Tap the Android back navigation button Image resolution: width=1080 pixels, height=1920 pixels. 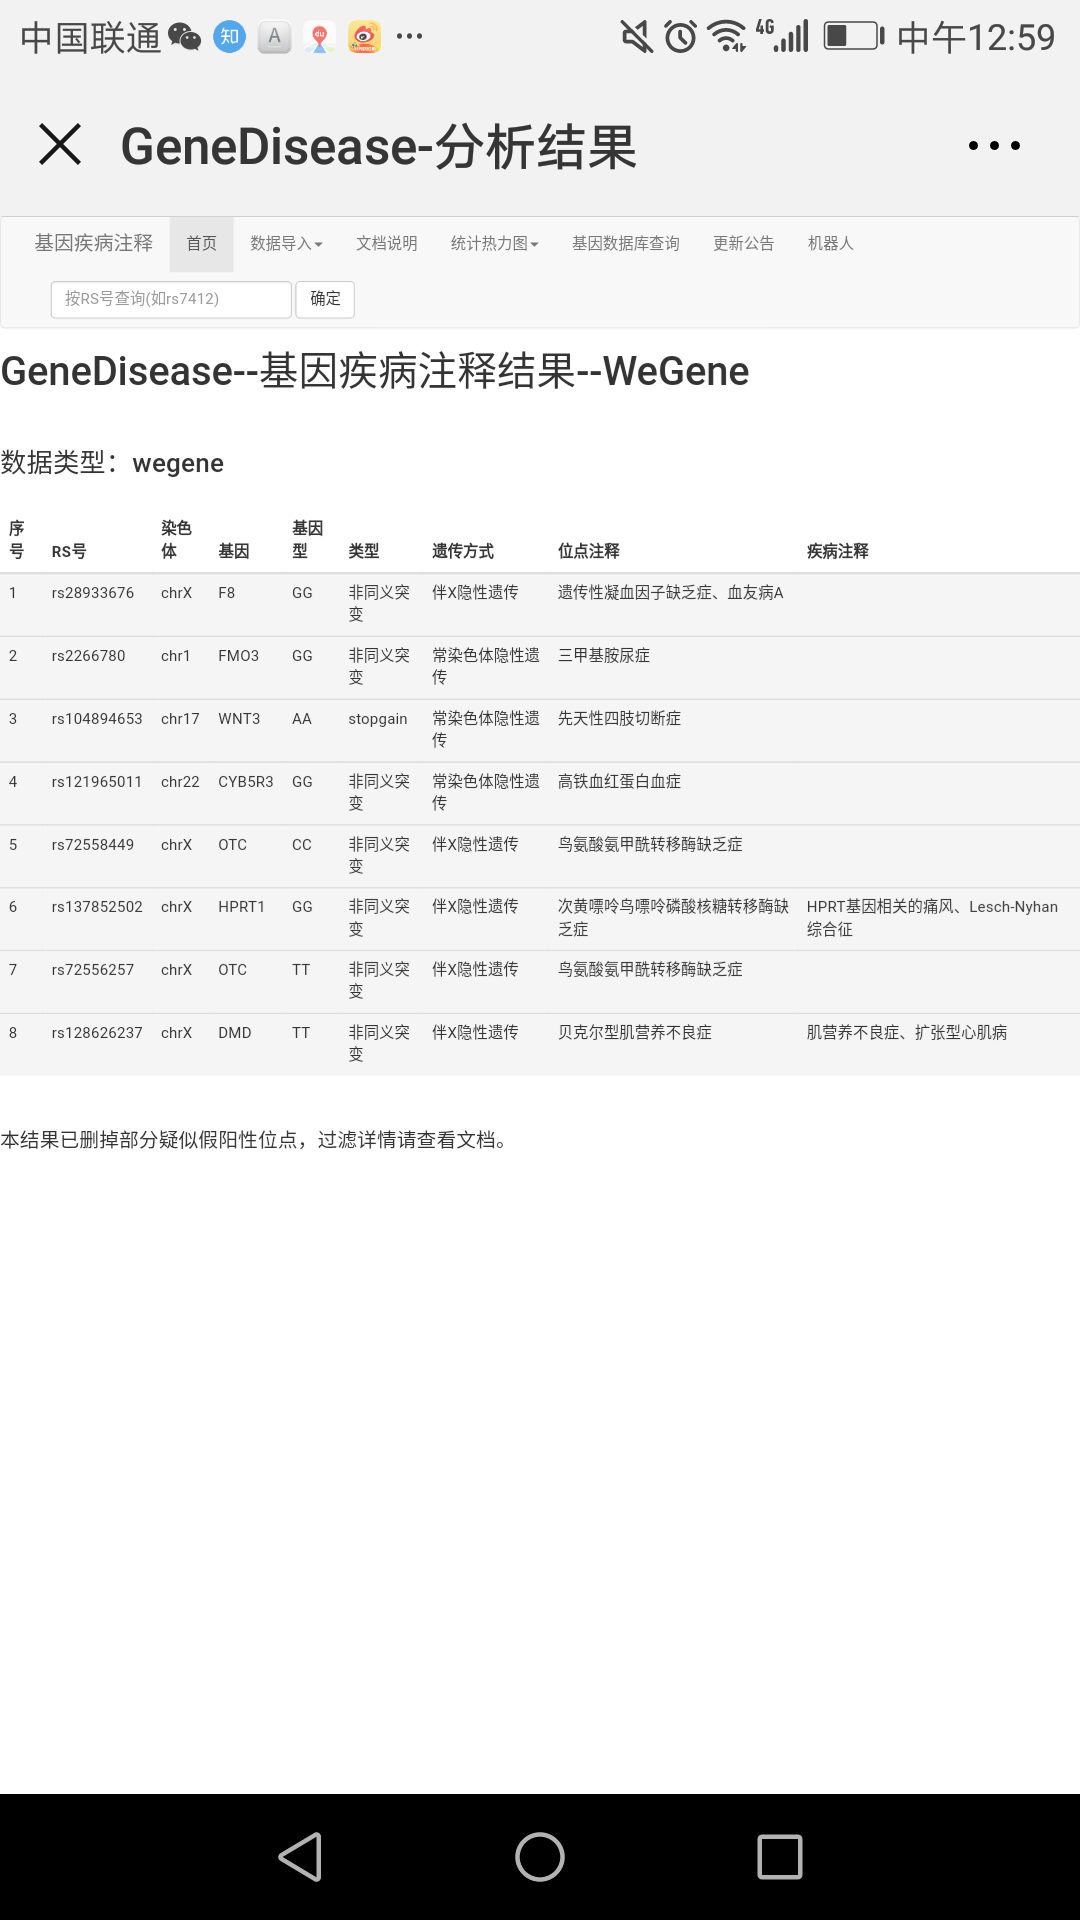[x=300, y=1857]
